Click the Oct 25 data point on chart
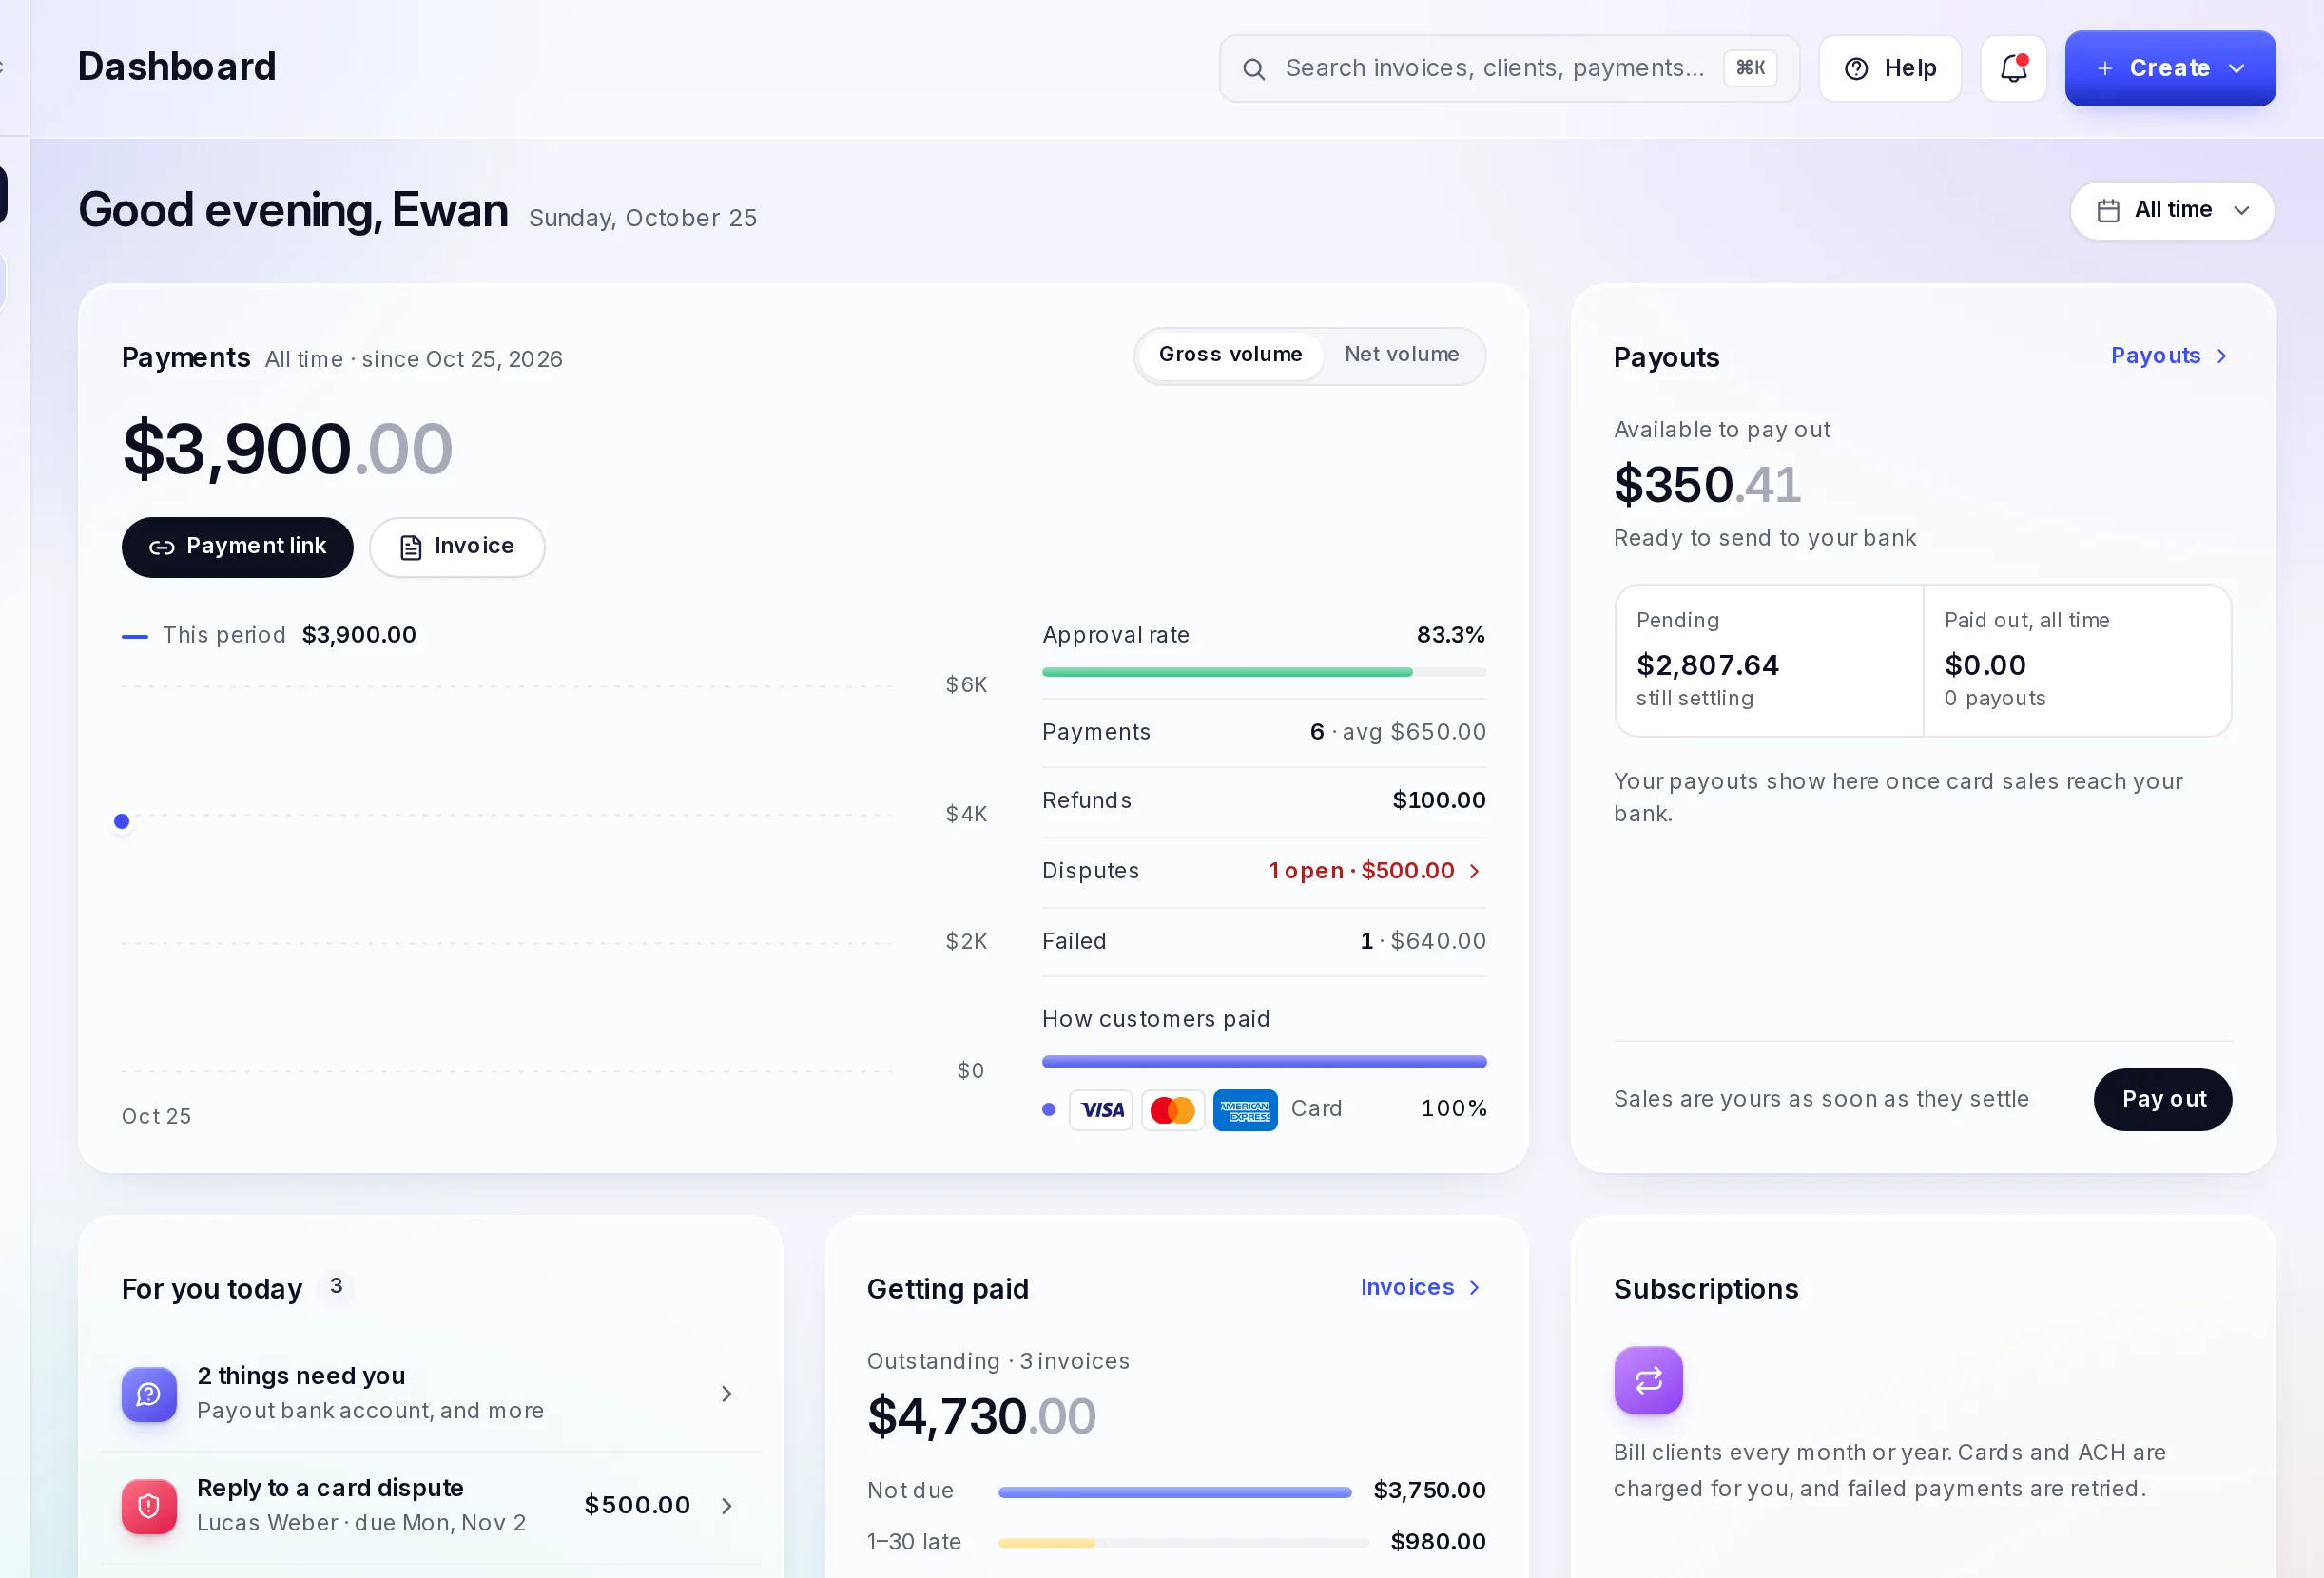This screenshot has width=2324, height=1578. pyautogui.click(x=122, y=821)
